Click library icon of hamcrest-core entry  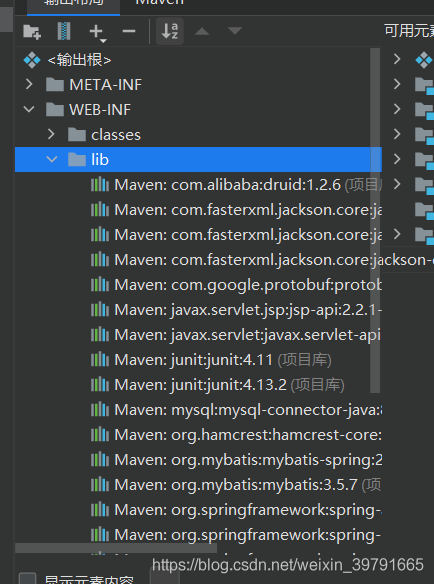tap(100, 435)
